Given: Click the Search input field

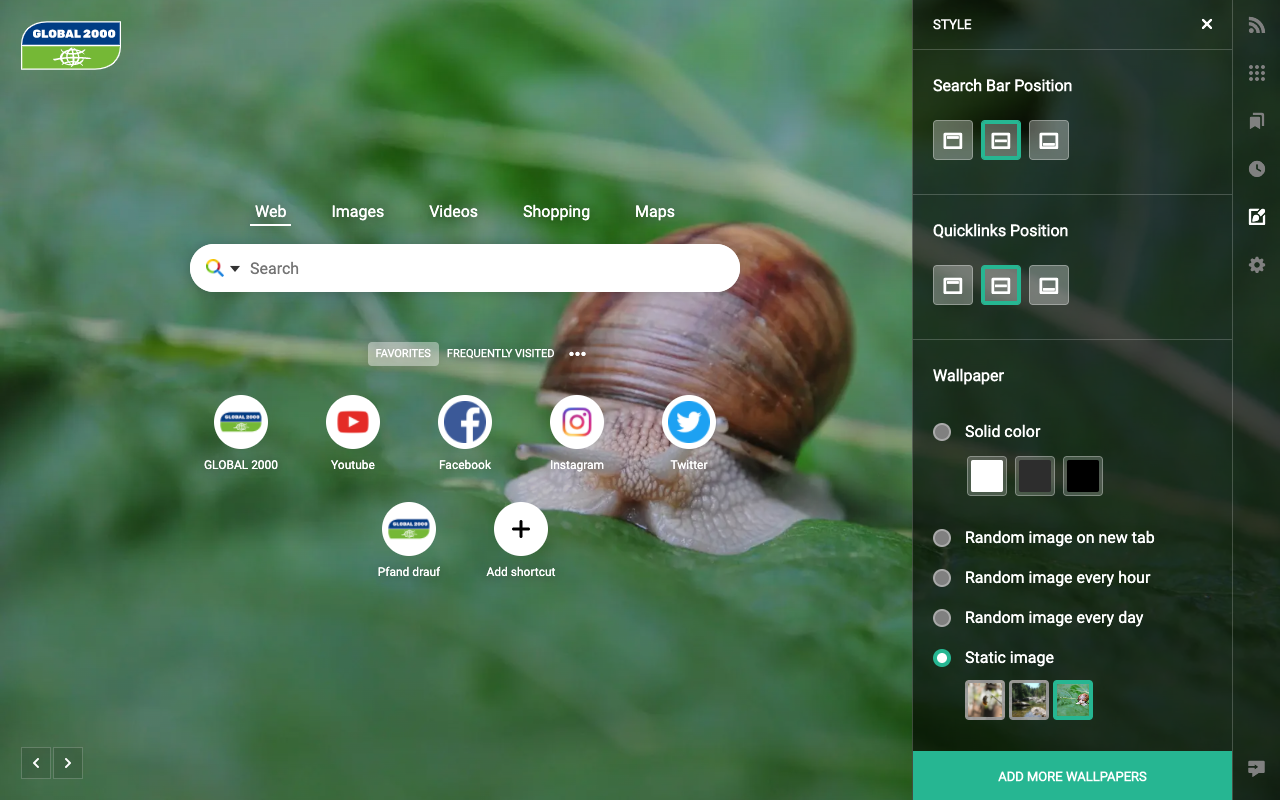Looking at the screenshot, I should pos(465,268).
